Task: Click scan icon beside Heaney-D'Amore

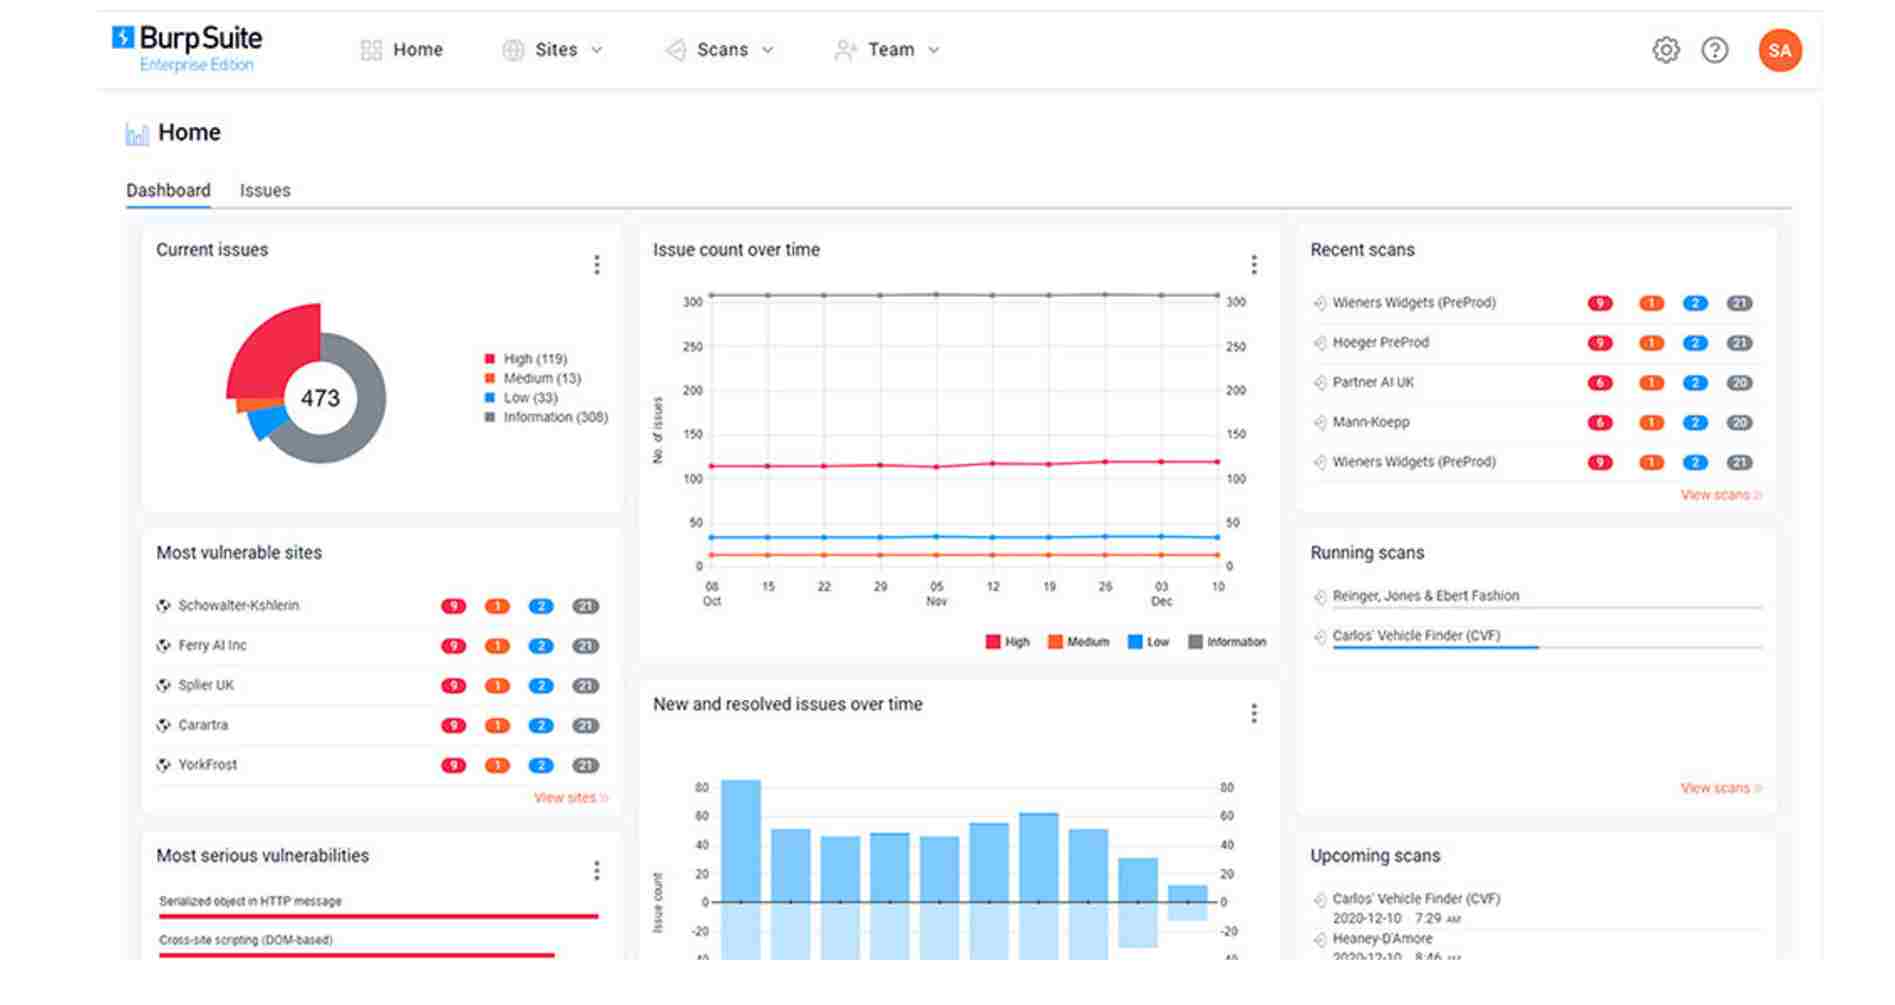Action: (1320, 940)
